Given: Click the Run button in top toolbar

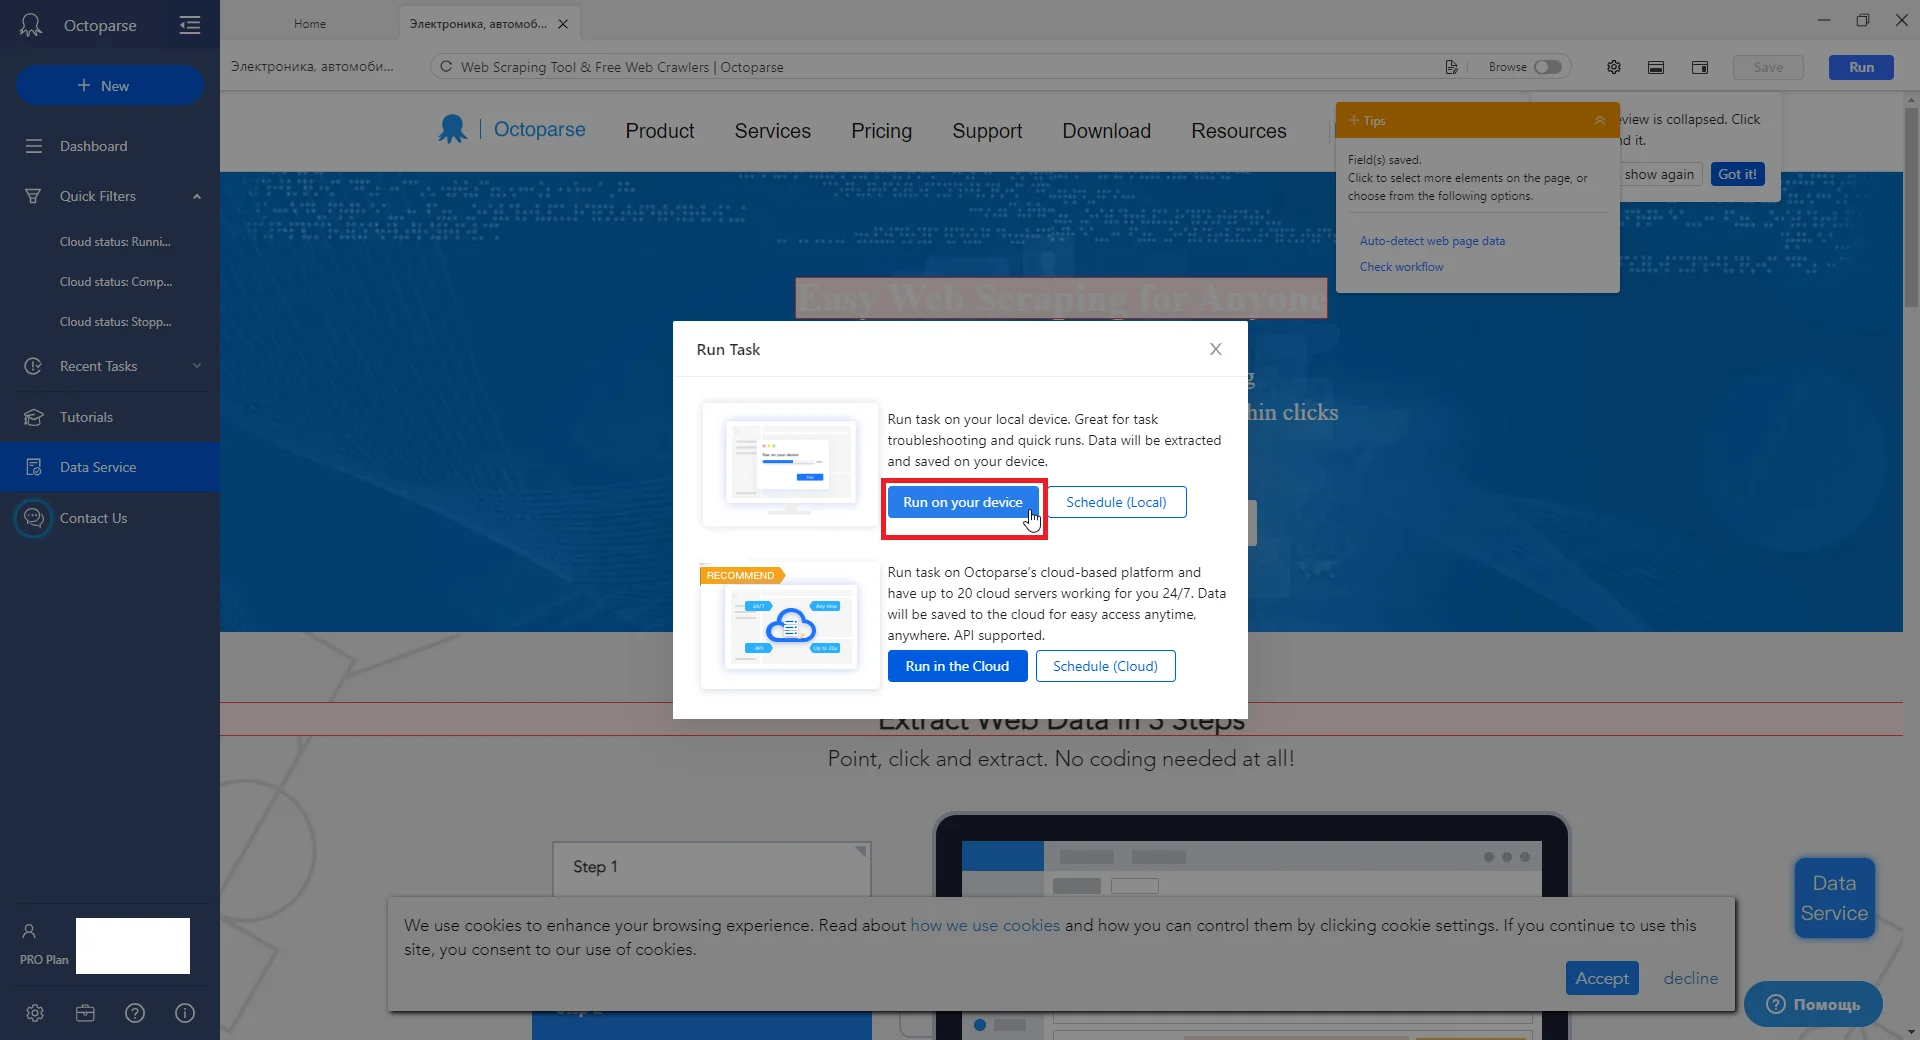Looking at the screenshot, I should click(1861, 67).
